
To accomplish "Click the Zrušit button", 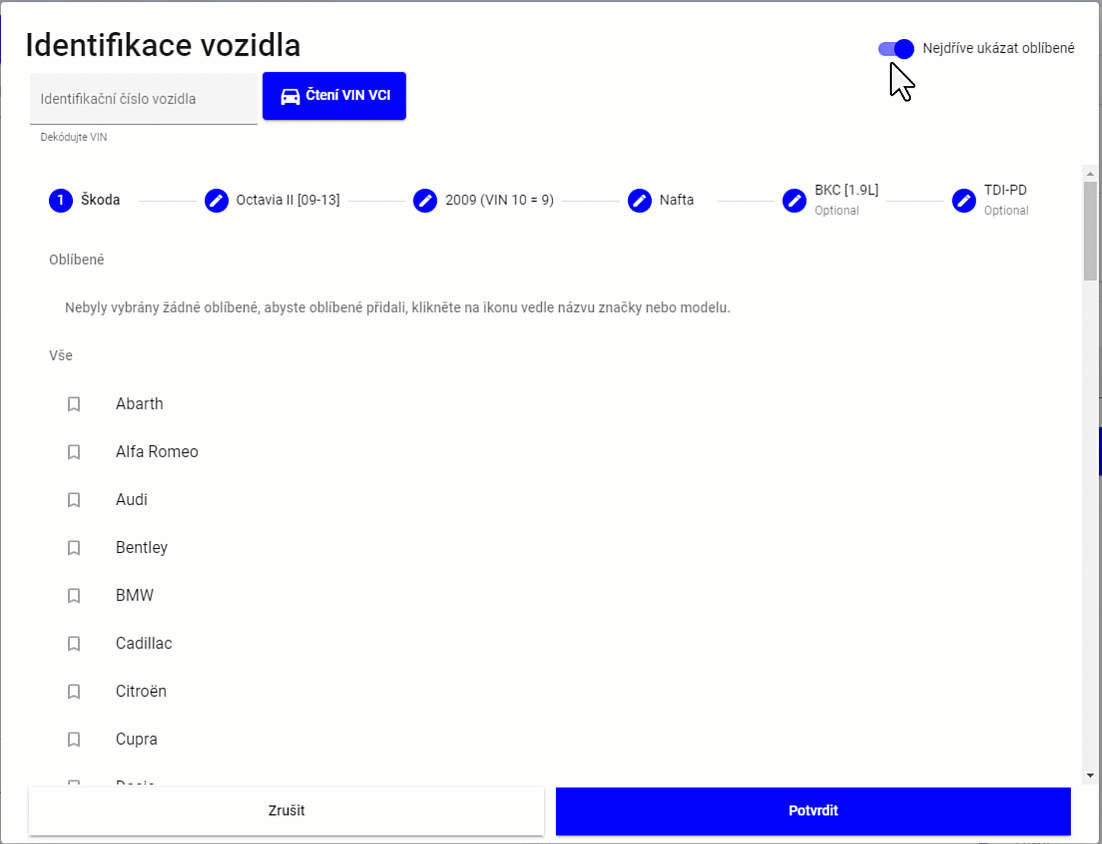I will [x=286, y=811].
